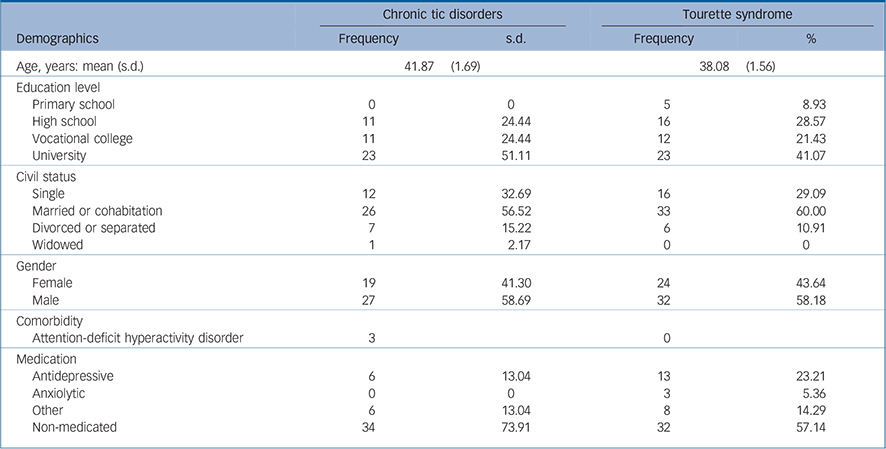Click the 'Antidepressive' row label
This screenshot has height=449, width=886.
coord(73,376)
